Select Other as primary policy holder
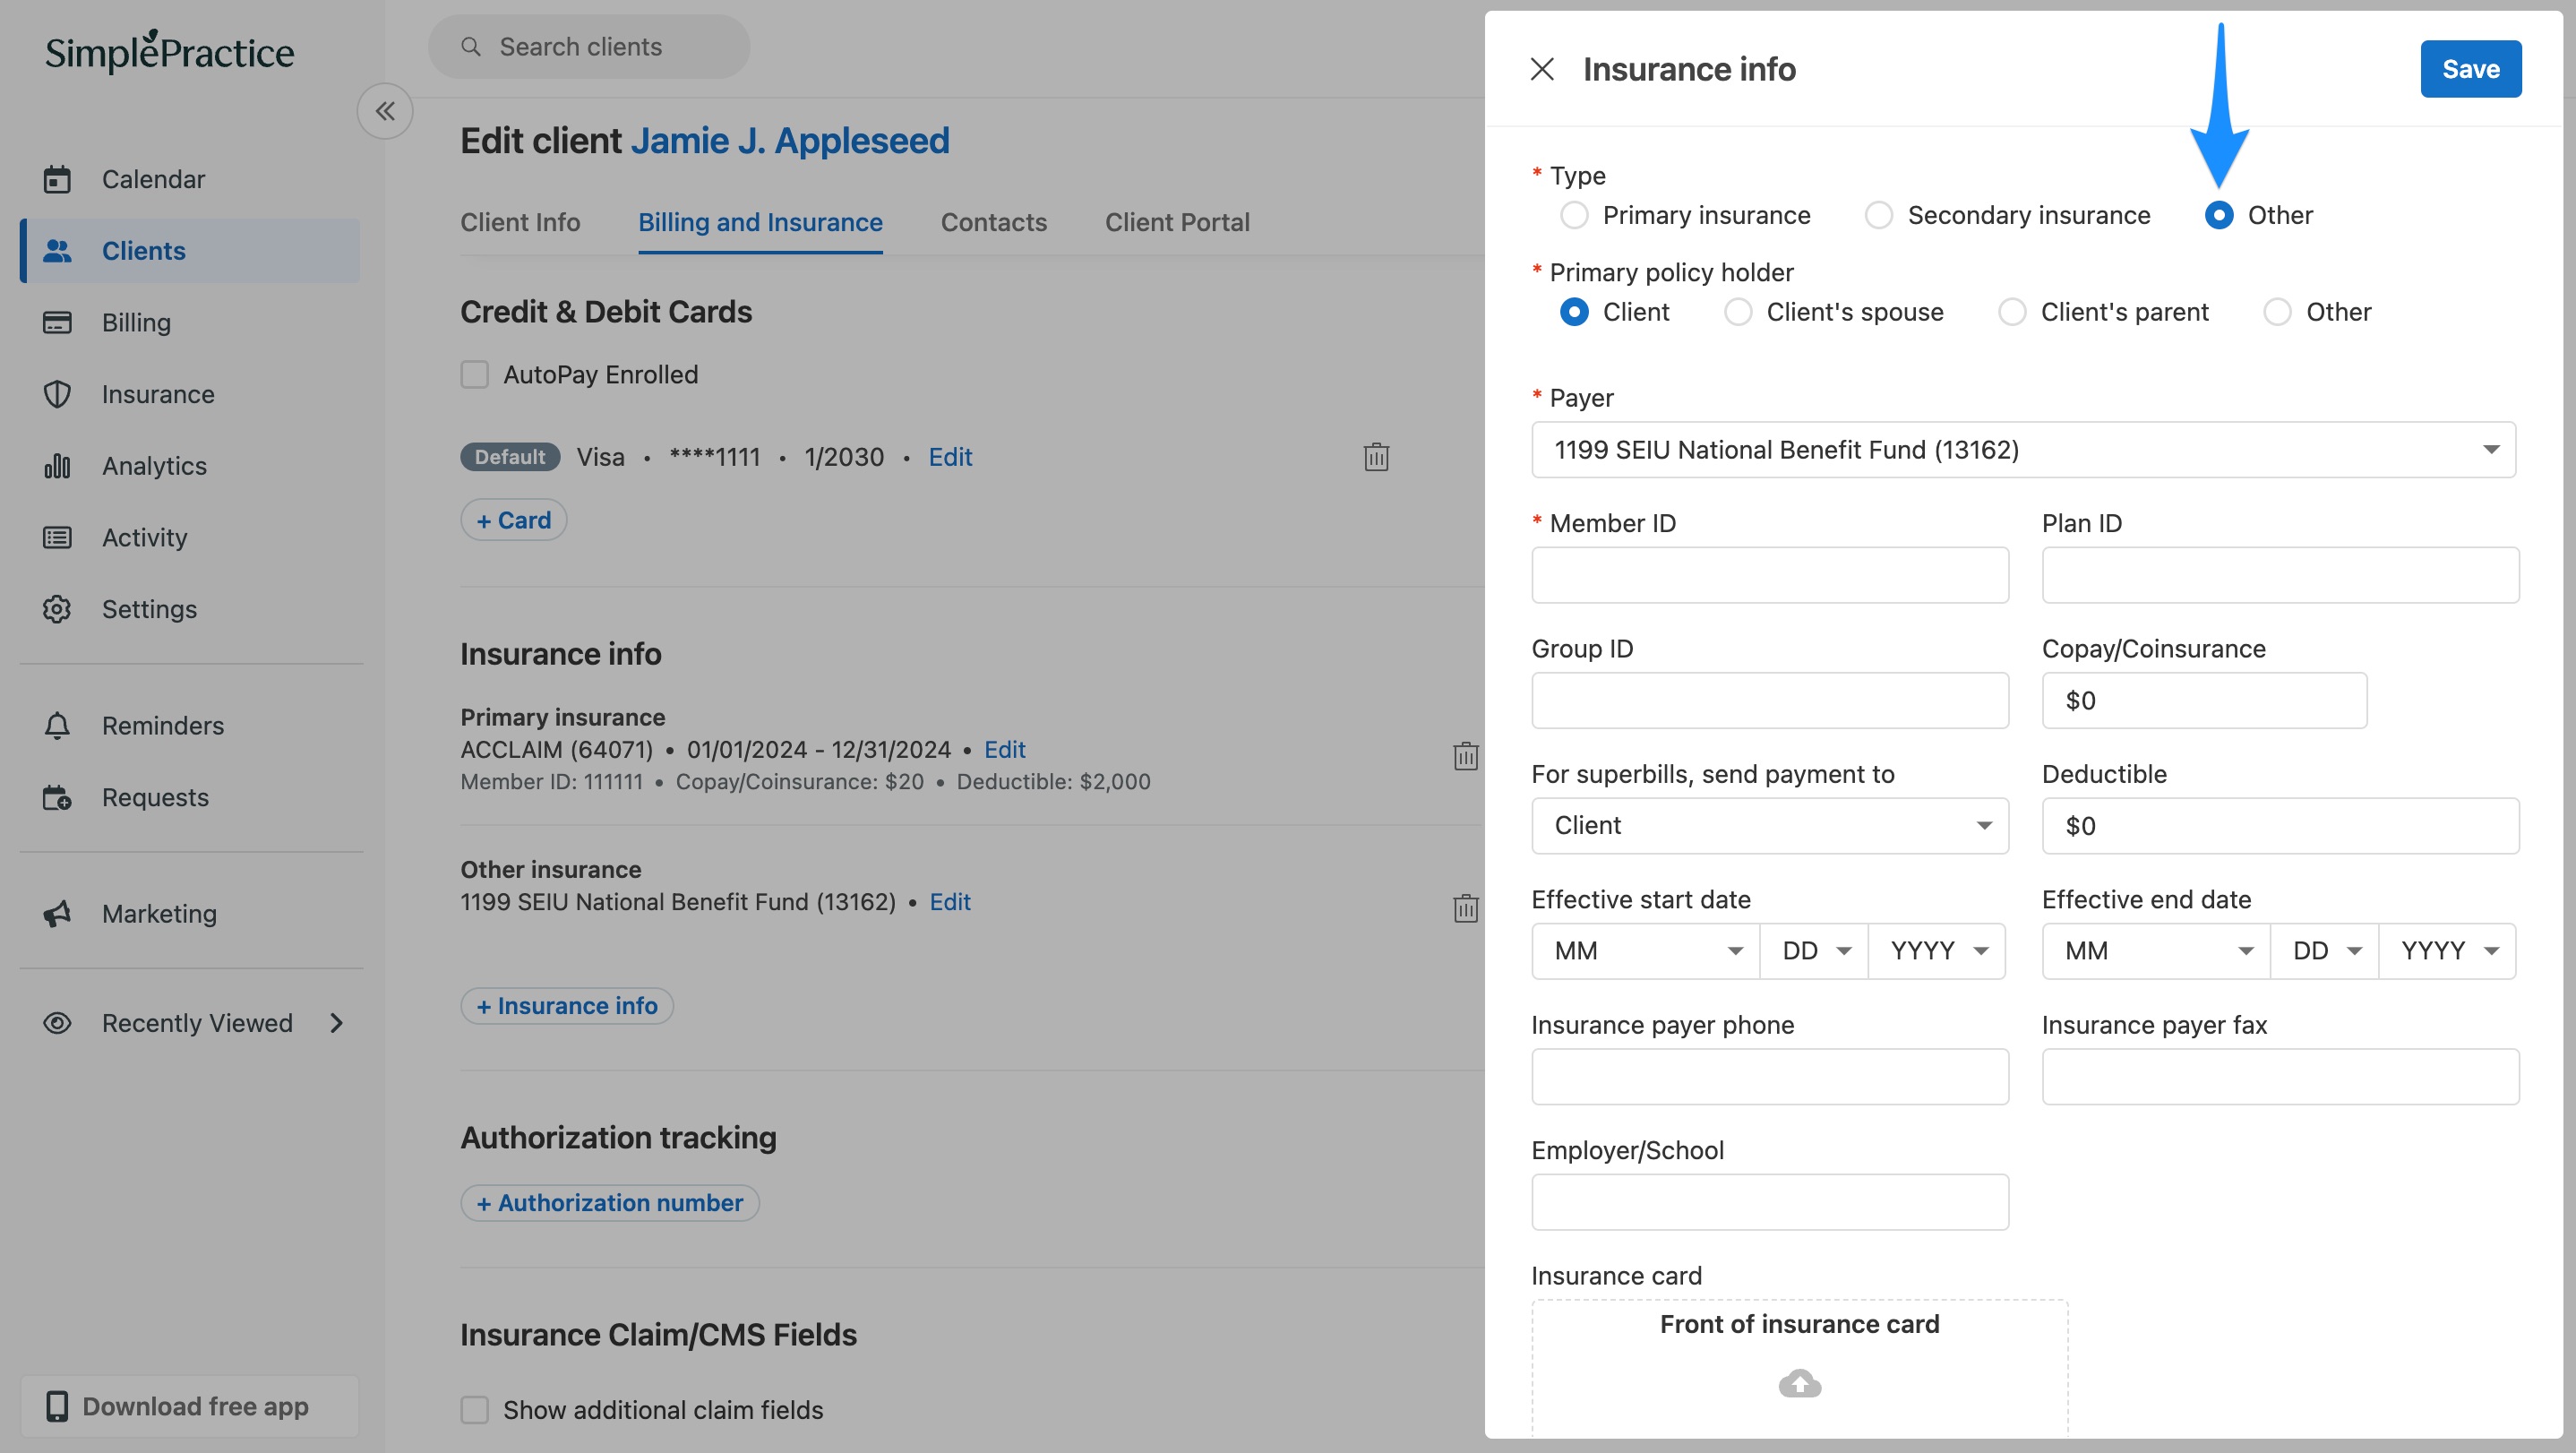Image resolution: width=2576 pixels, height=1453 pixels. pos(2277,312)
